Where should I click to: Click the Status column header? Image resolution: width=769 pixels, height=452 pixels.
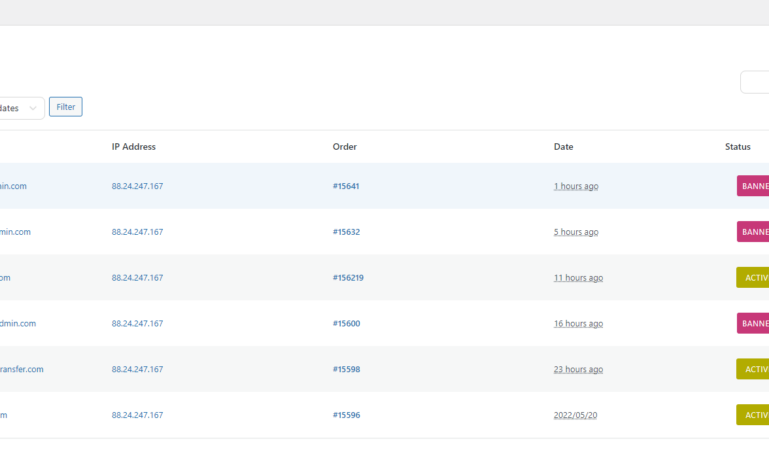pos(737,147)
